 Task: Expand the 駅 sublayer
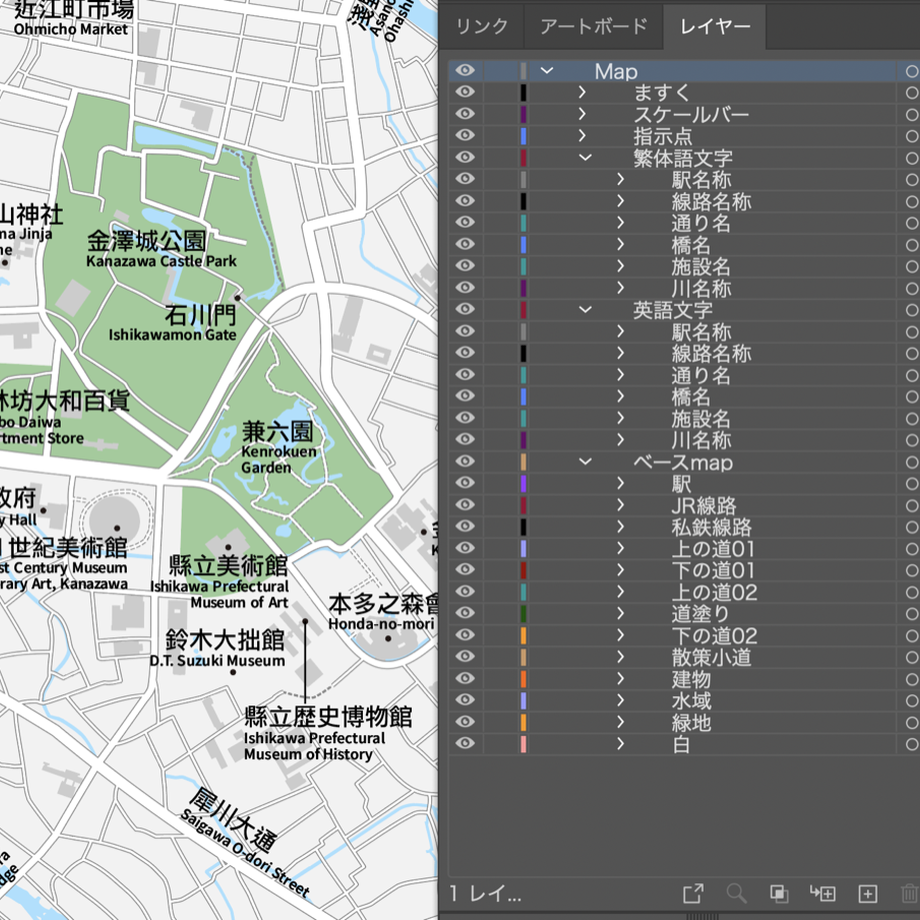(621, 483)
